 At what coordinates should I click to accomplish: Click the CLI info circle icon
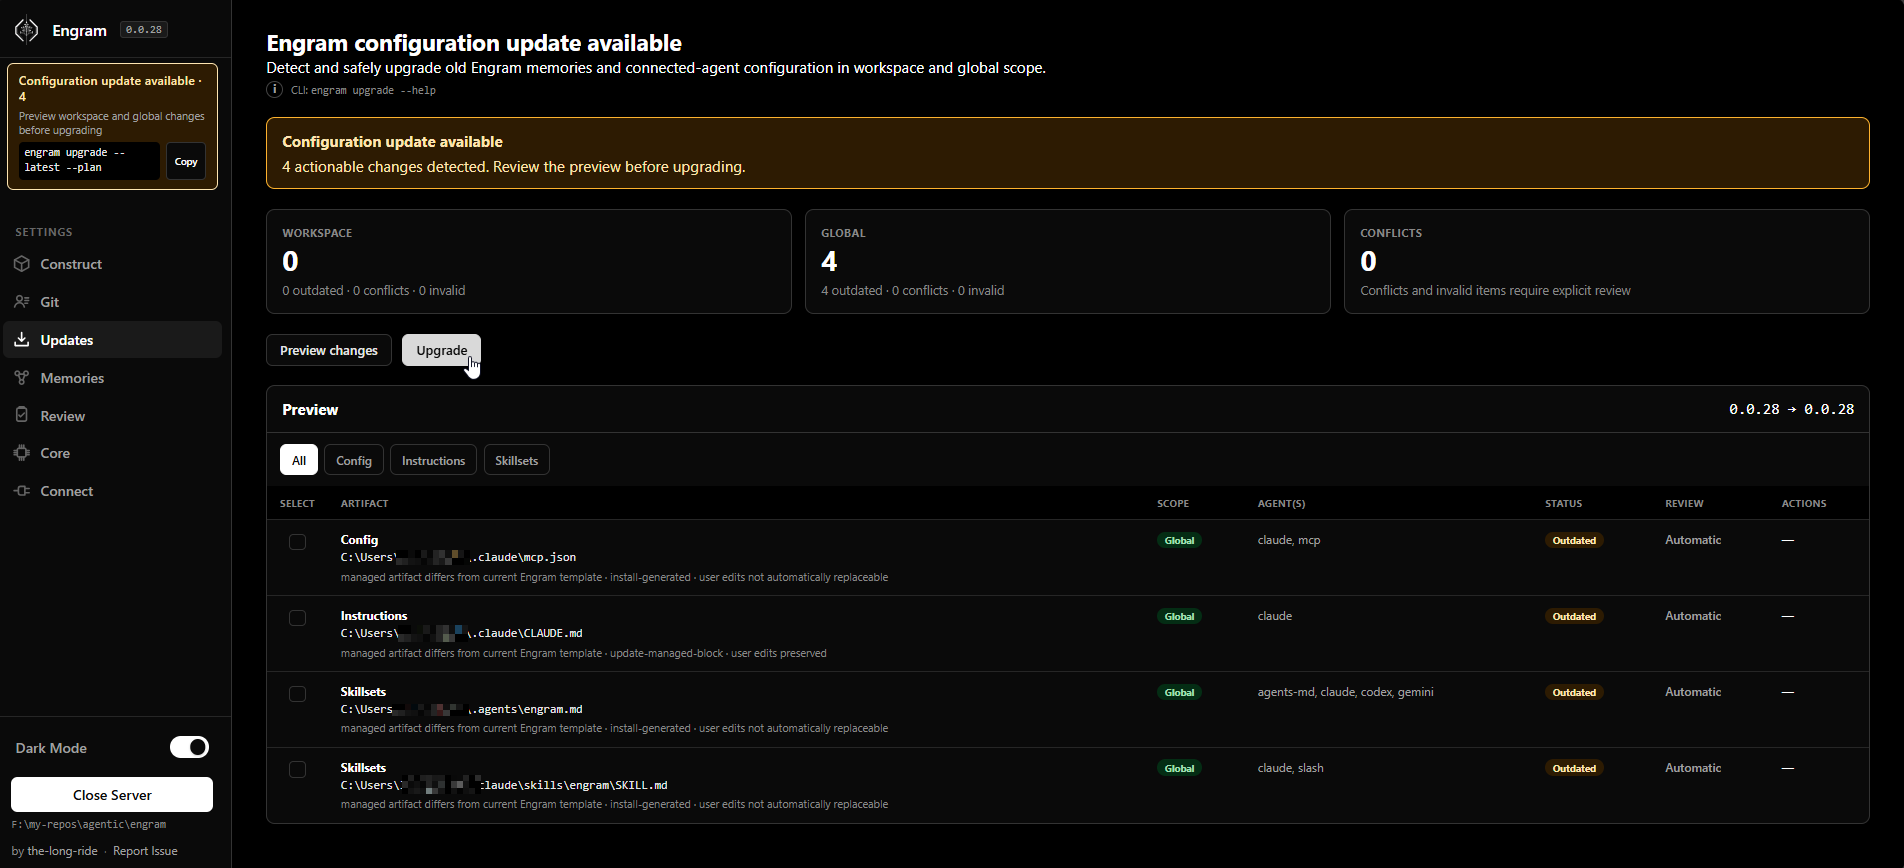[274, 90]
